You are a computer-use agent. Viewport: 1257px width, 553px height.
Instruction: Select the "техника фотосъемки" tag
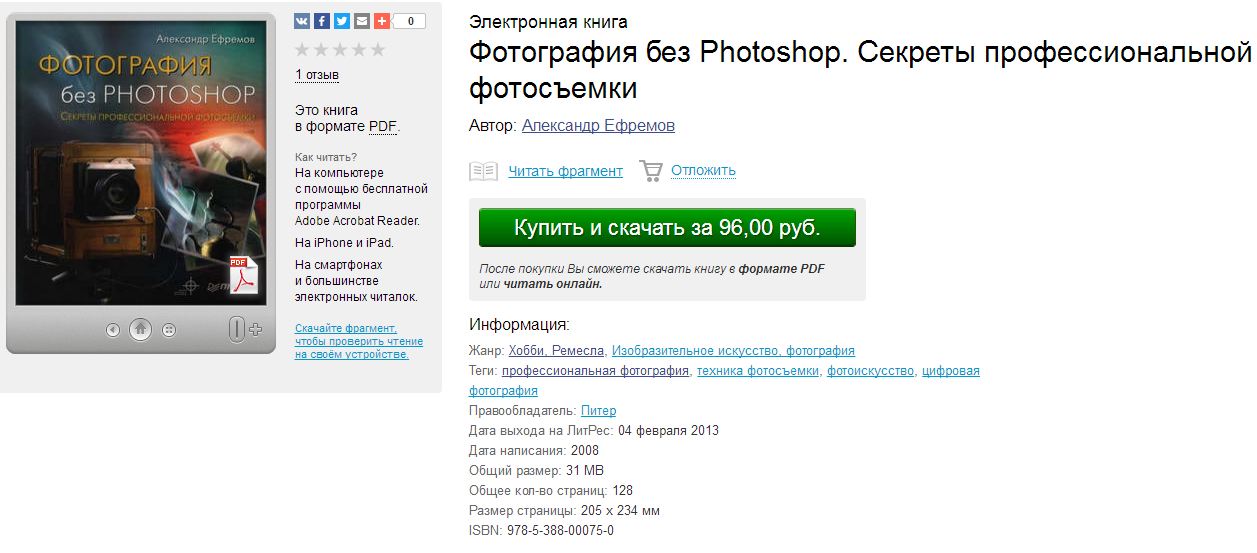(758, 371)
